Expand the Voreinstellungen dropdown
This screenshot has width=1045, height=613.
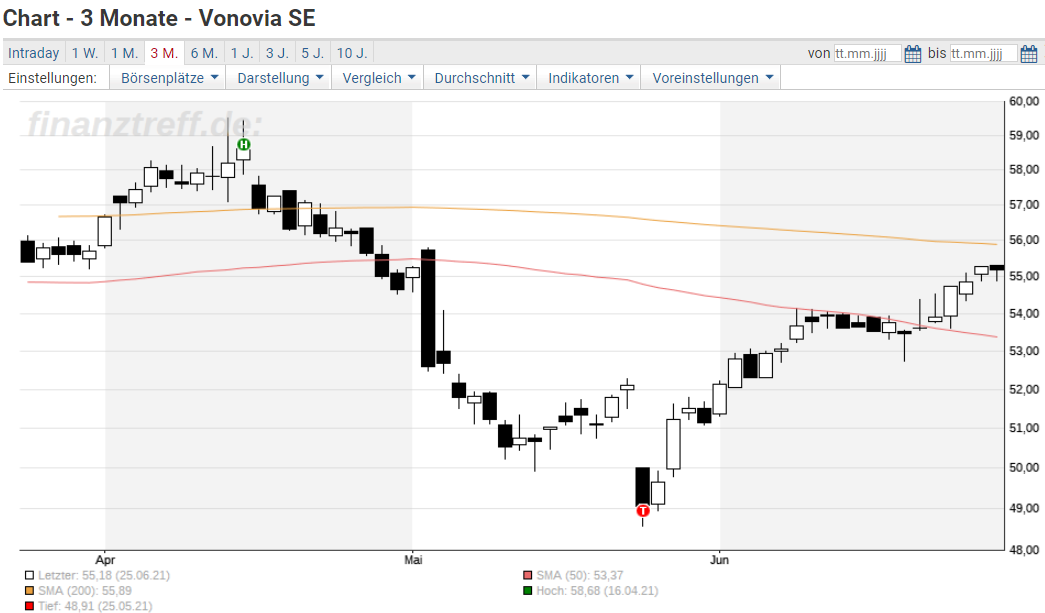(x=712, y=78)
